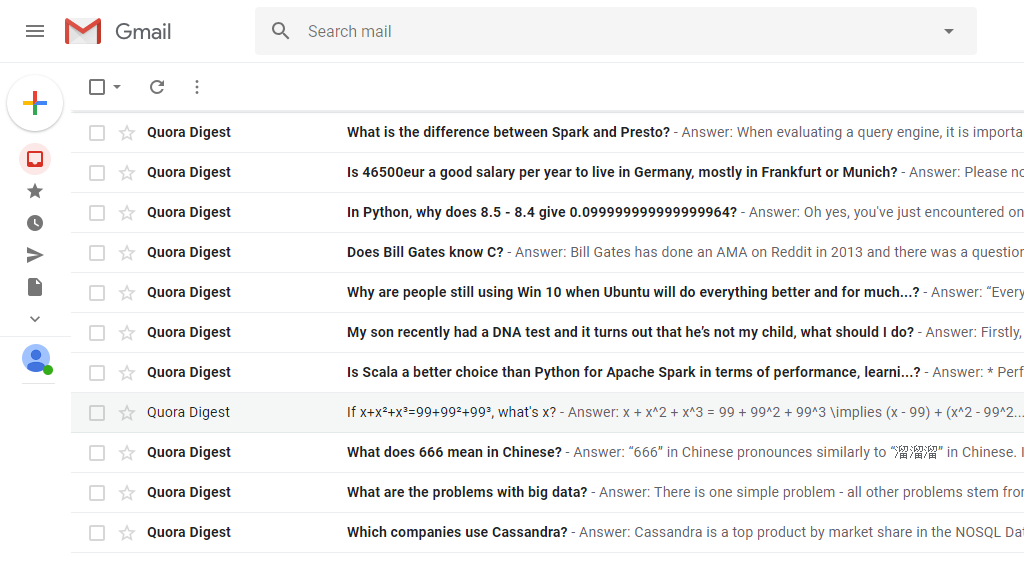The image size is (1024, 561).
Task: Open the Drafts page icon
Action: tap(35, 287)
